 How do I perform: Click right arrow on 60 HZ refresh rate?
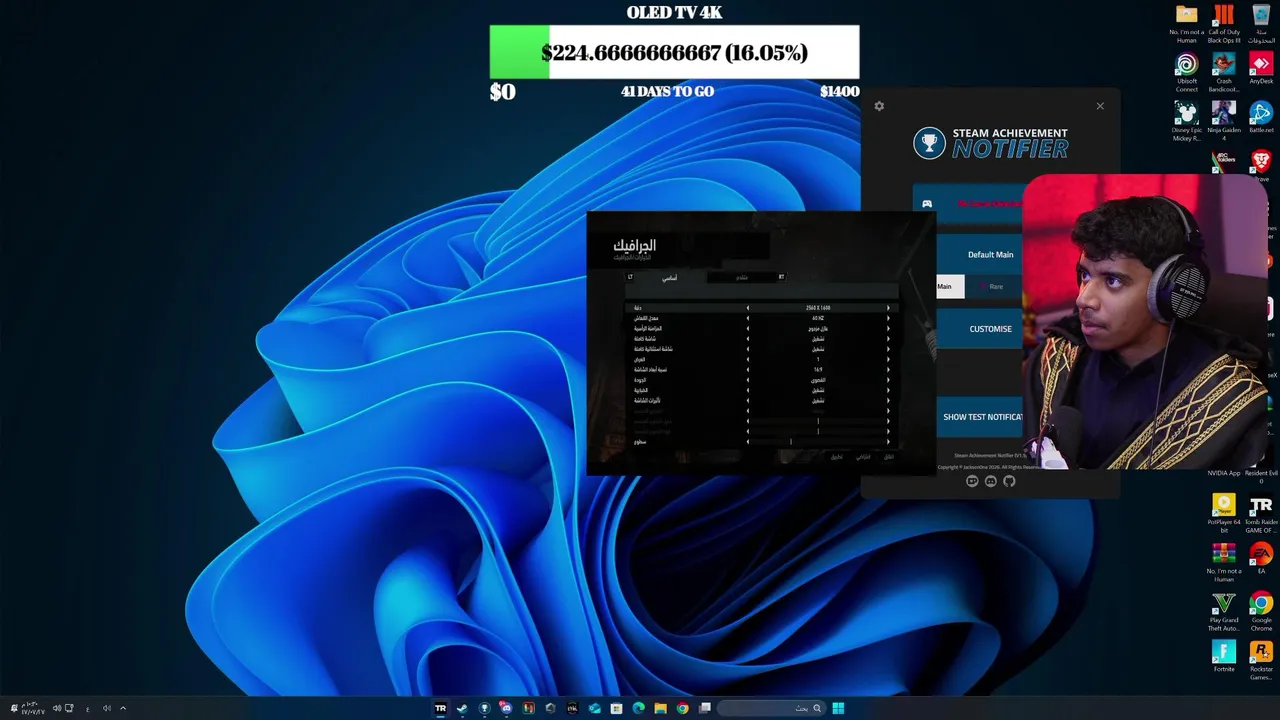click(887, 318)
